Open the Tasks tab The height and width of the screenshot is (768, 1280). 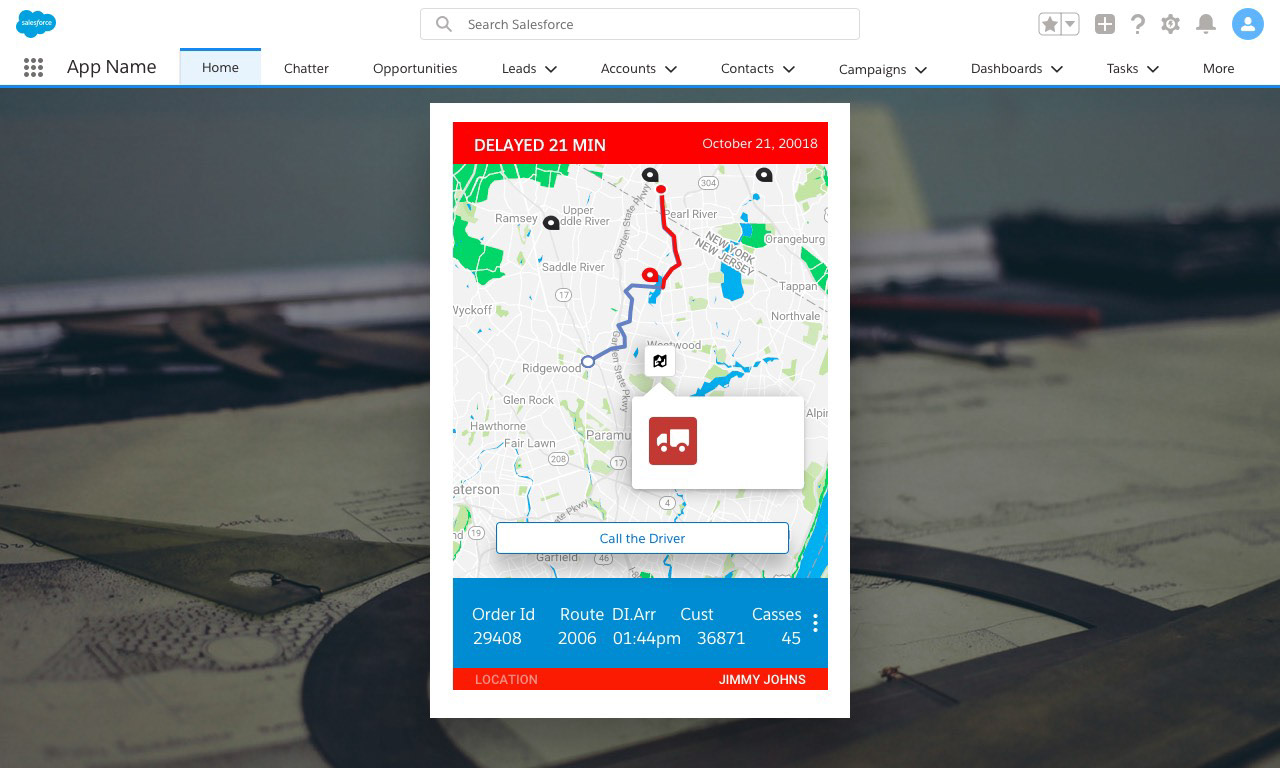click(x=1122, y=68)
